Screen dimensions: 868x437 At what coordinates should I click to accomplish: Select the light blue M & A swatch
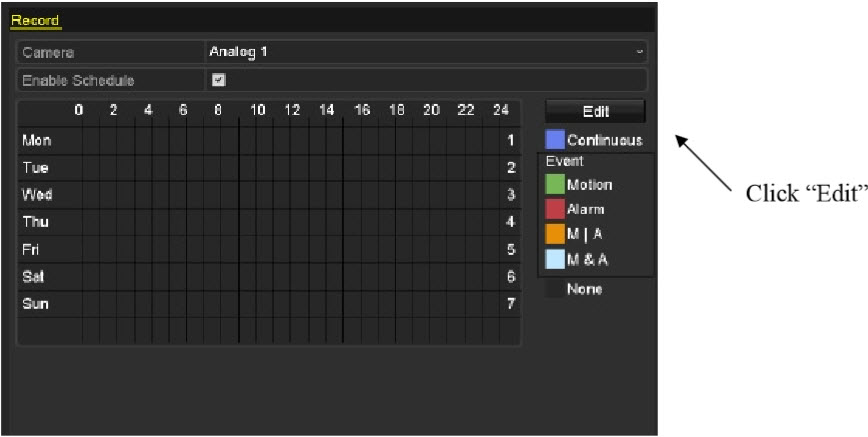click(555, 259)
